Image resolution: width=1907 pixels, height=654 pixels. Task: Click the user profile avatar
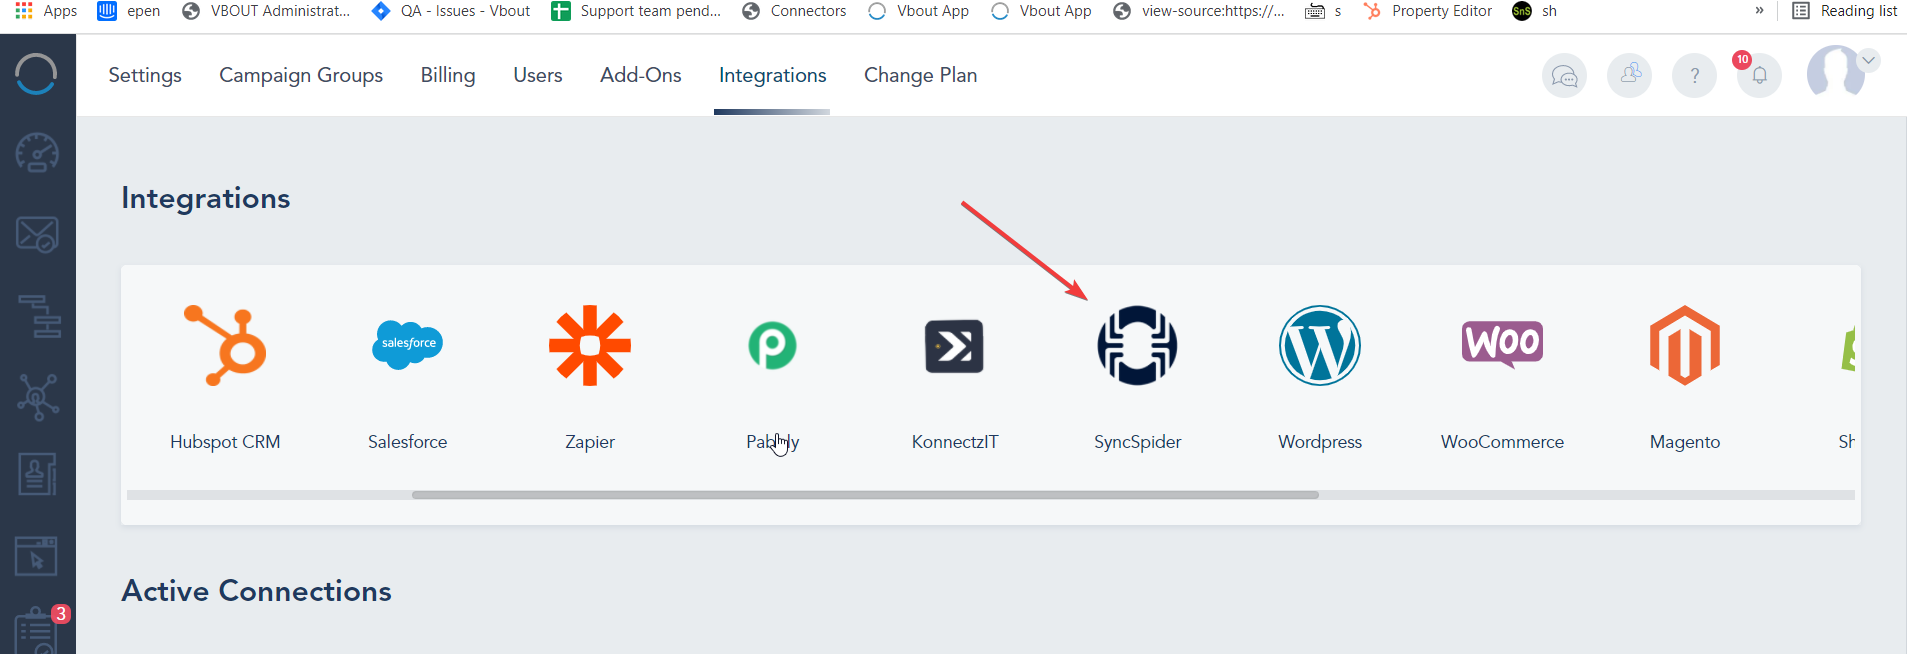[x=1835, y=71]
